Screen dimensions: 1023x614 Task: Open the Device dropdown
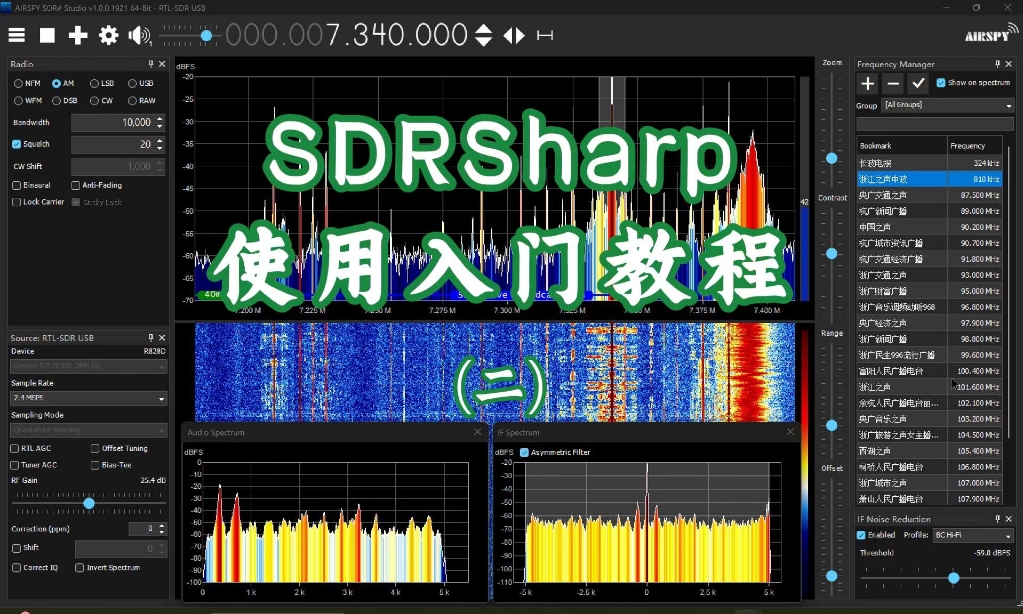tap(89, 366)
